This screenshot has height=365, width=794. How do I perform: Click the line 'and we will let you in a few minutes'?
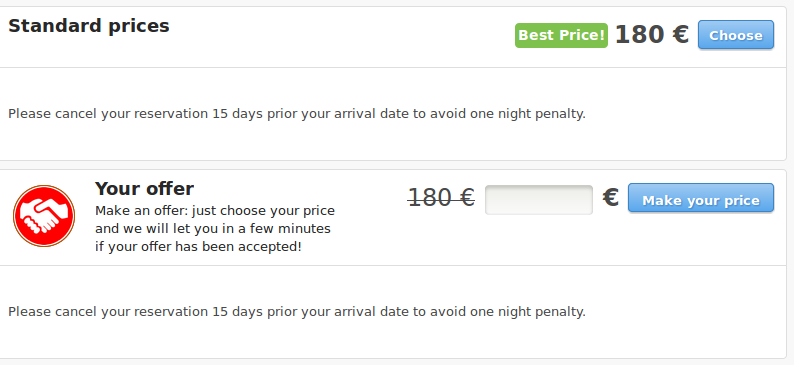(x=213, y=229)
